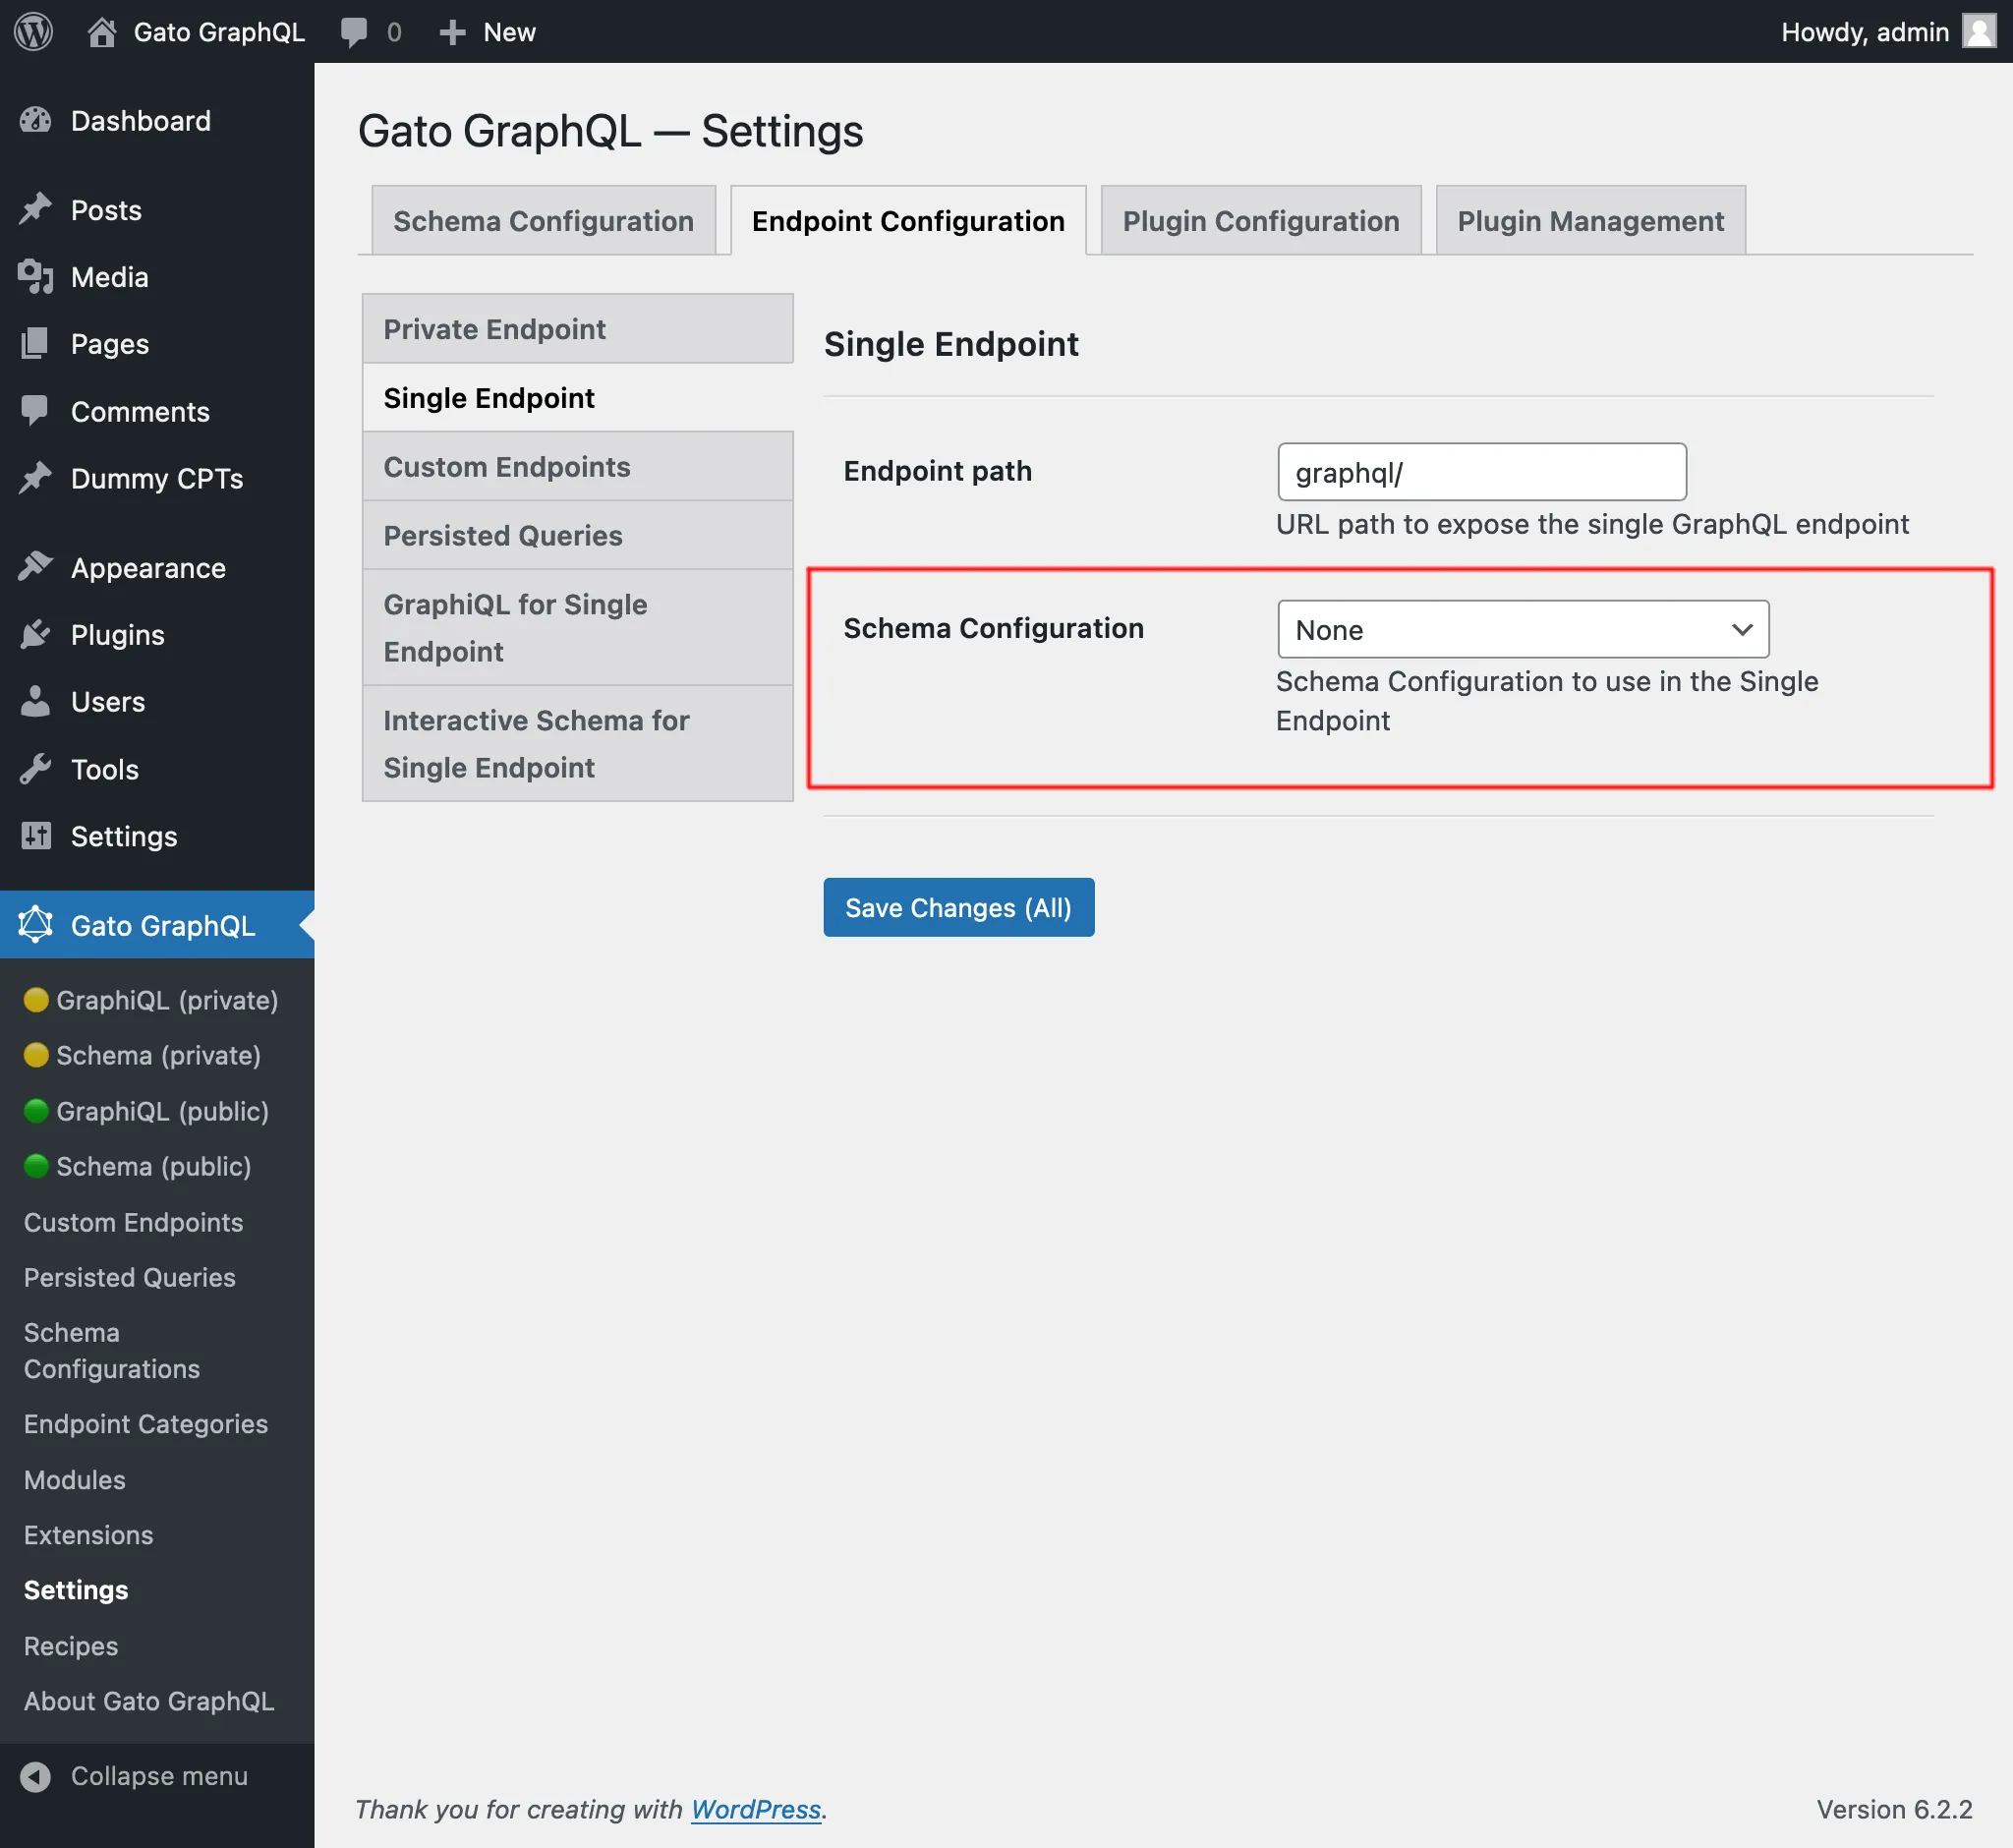
Task: Click the Gato GraphQL logo icon in sidebar
Action: coord(36,925)
